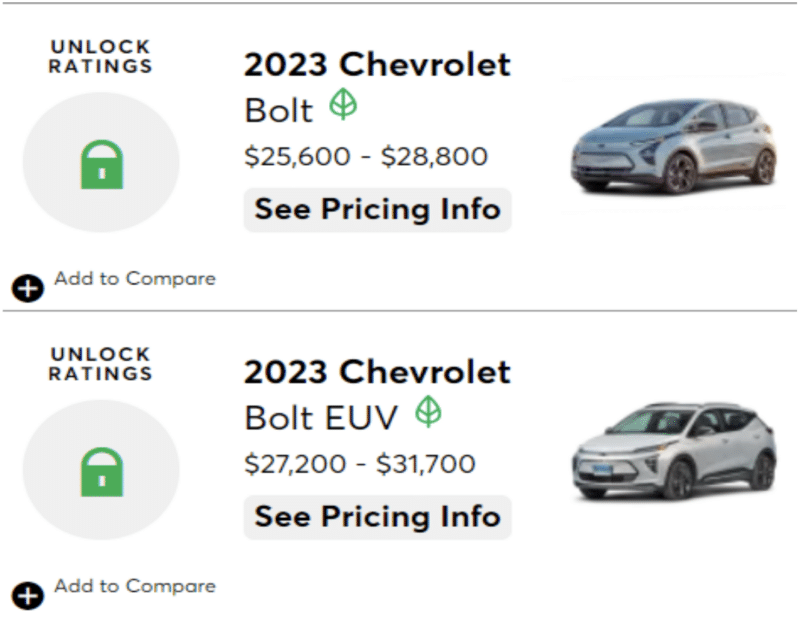
Task: Click the green lock icon for Bolt EUV
Action: [101, 472]
